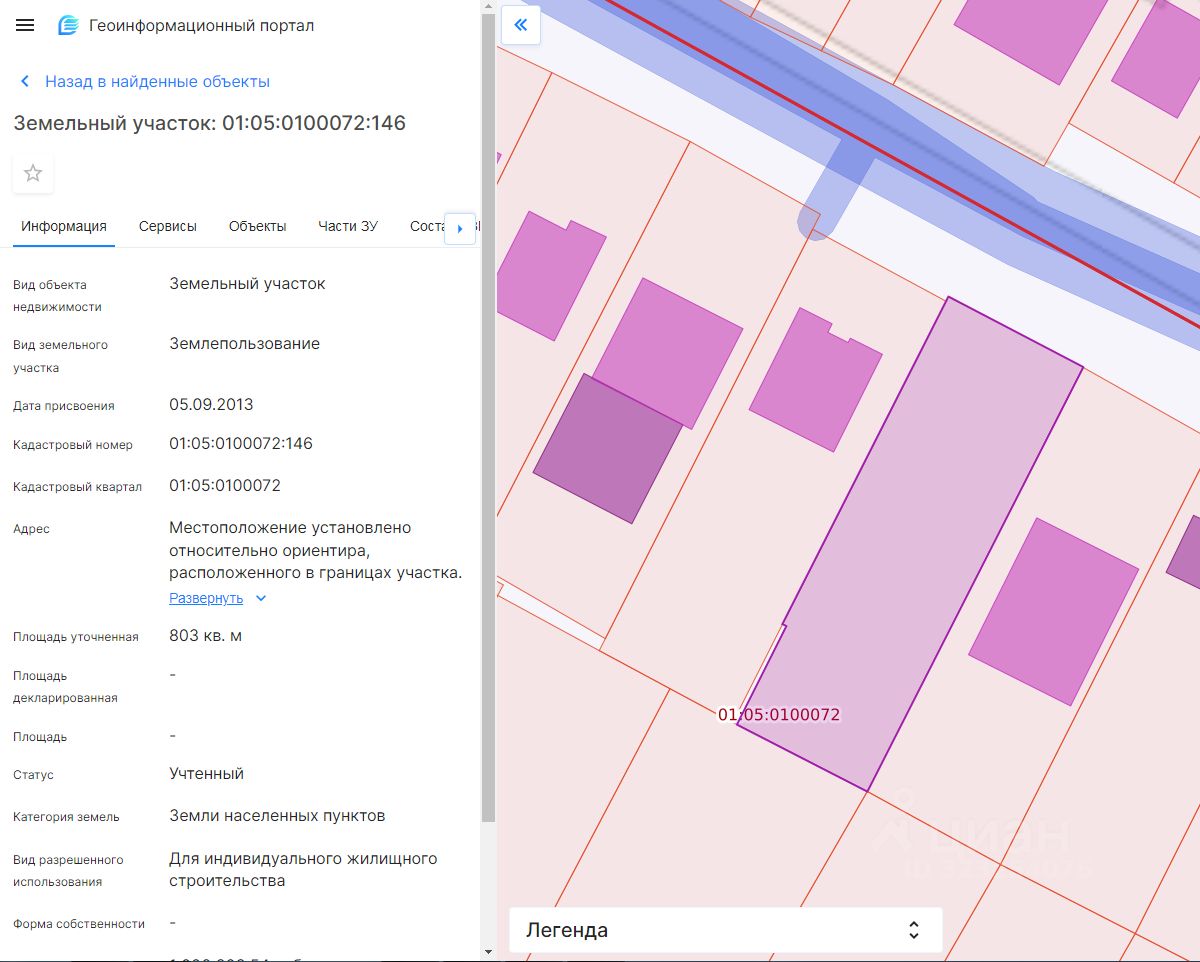Click the back arrow icon

tap(25, 81)
